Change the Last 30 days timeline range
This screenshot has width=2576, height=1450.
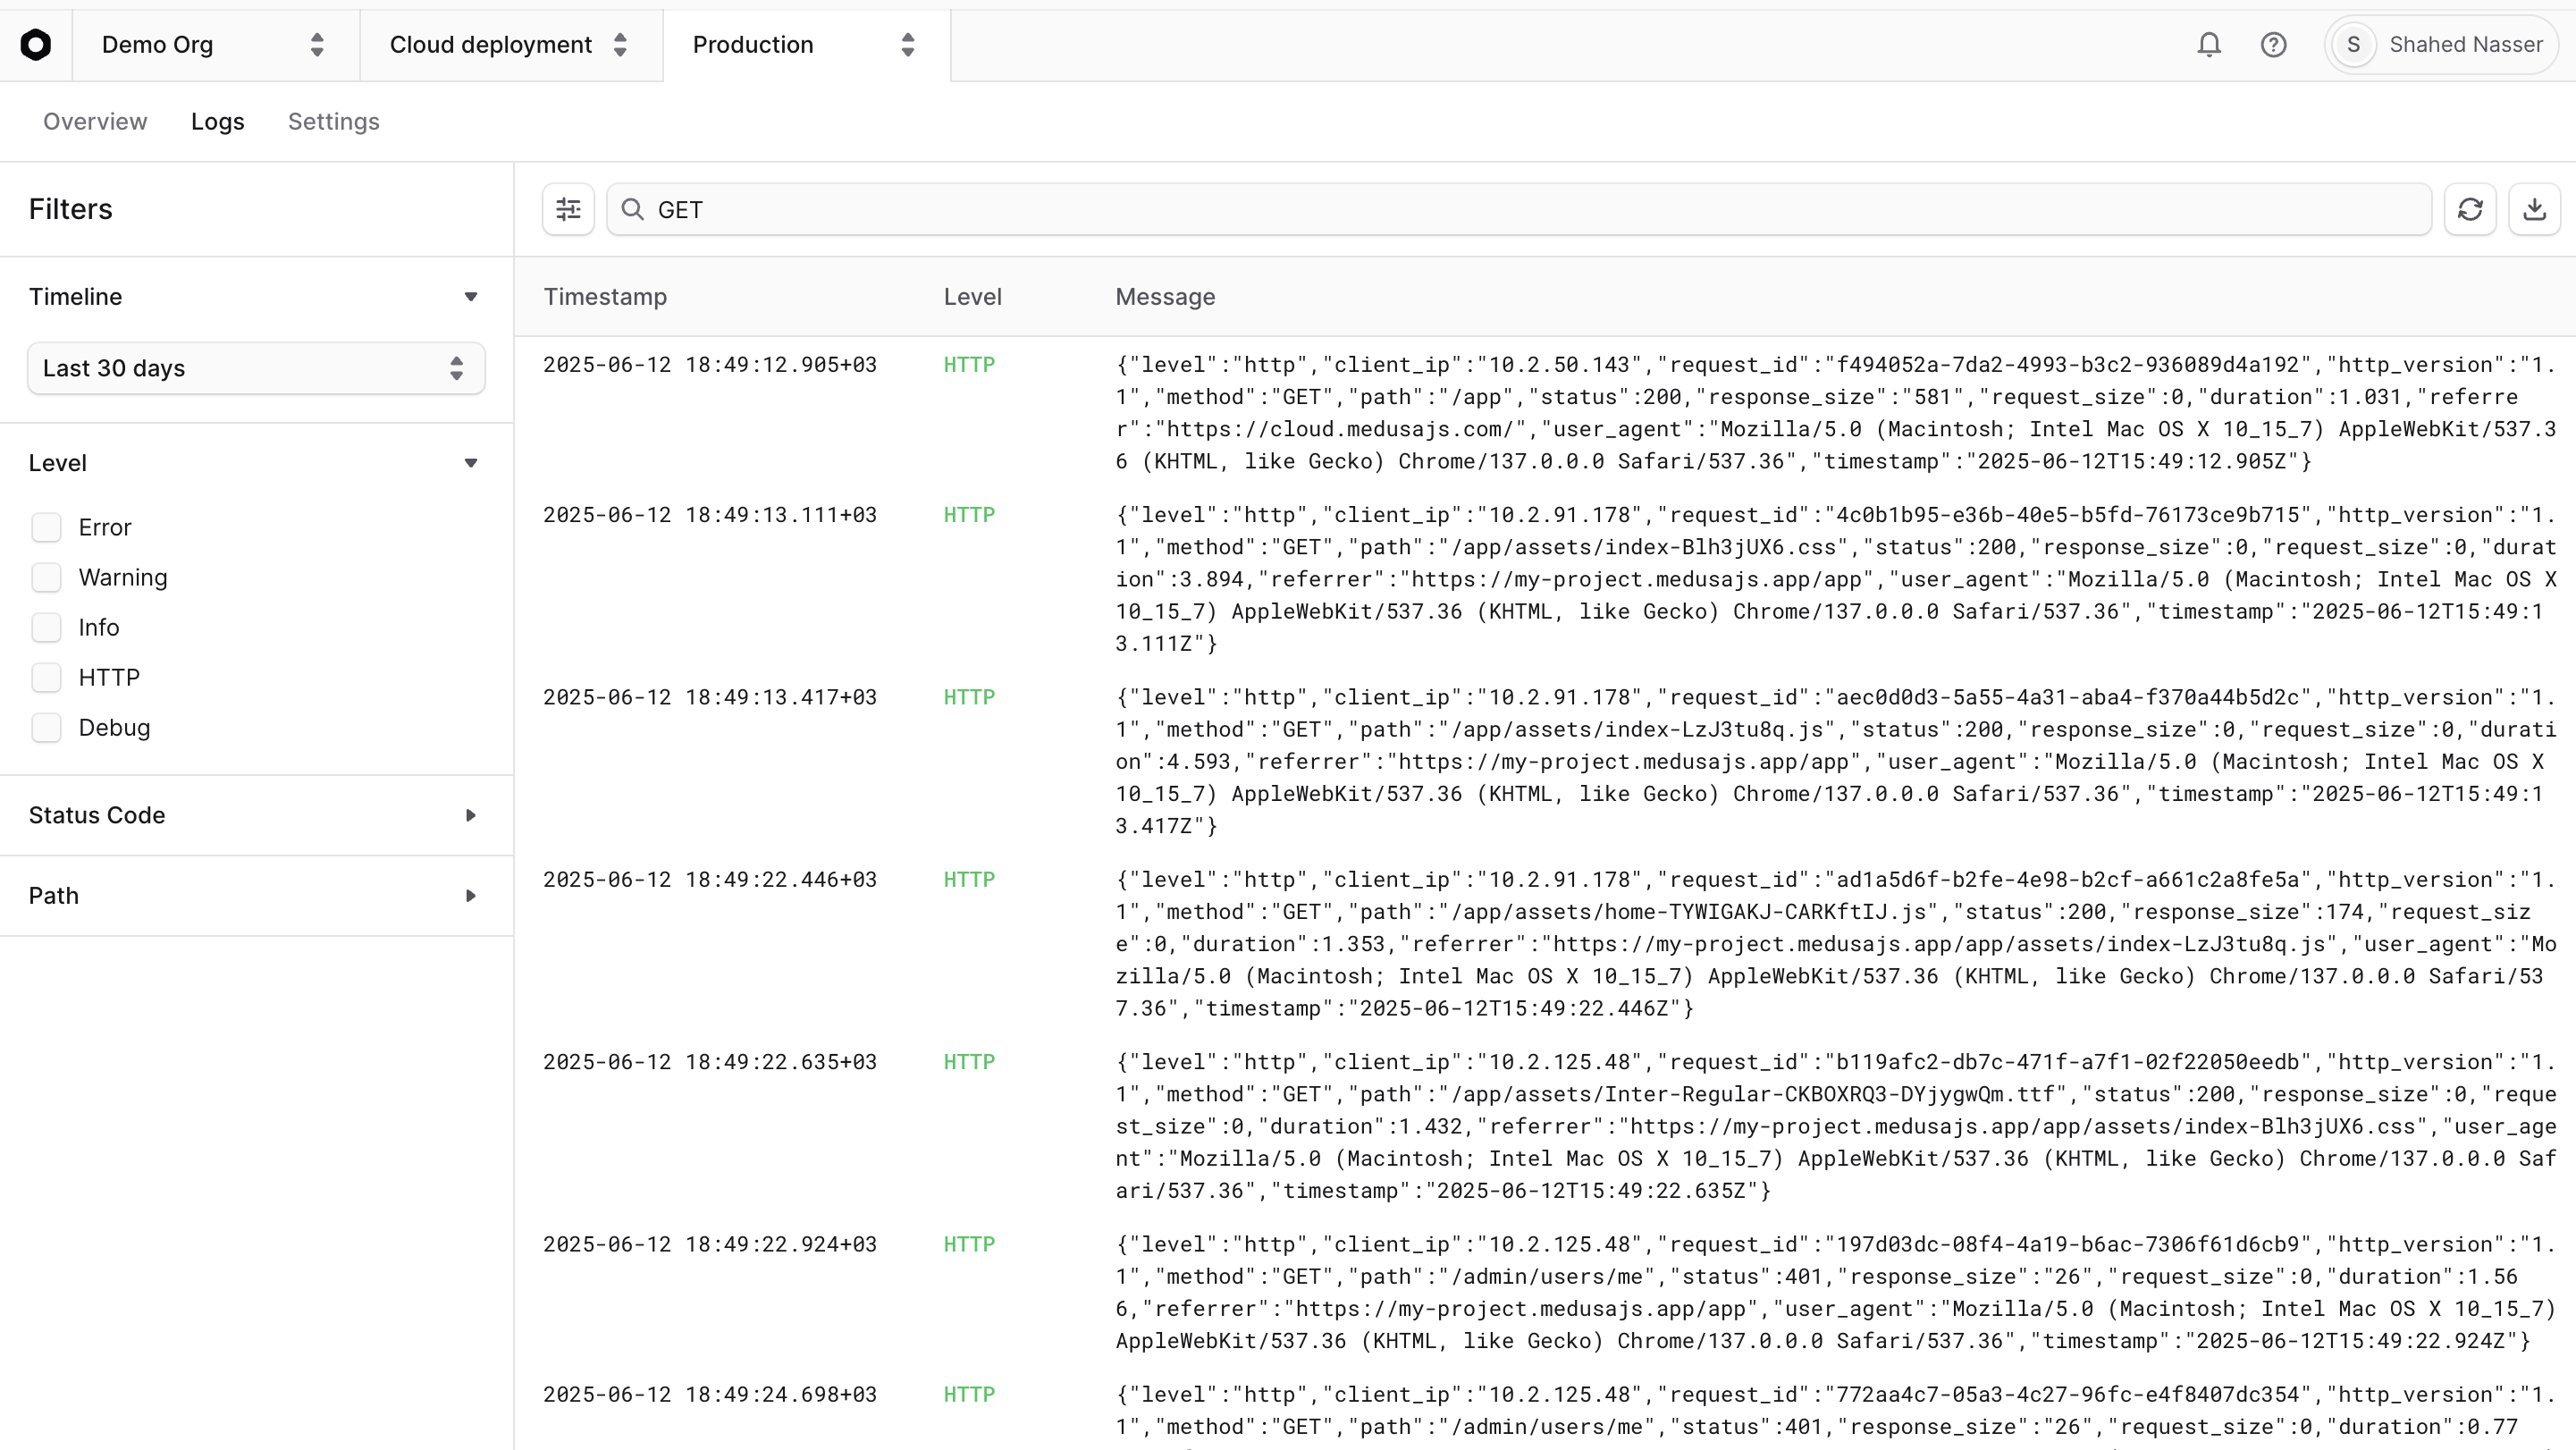[255, 368]
